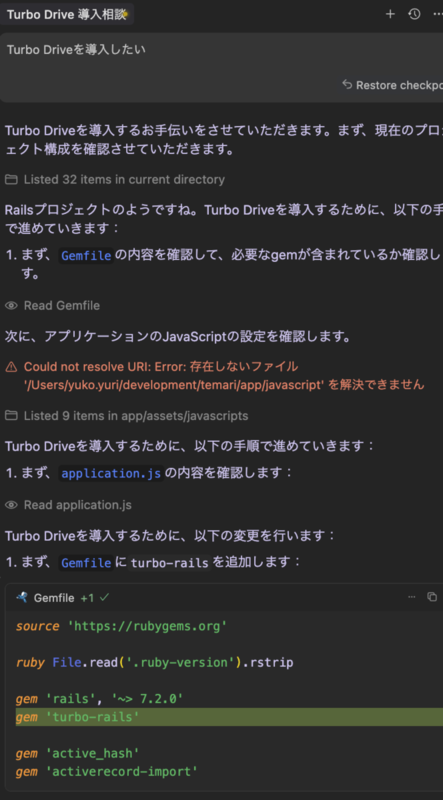Click folder icon beside Listed 32 items
Image resolution: width=443 pixels, height=800 pixels.
click(x=10, y=180)
